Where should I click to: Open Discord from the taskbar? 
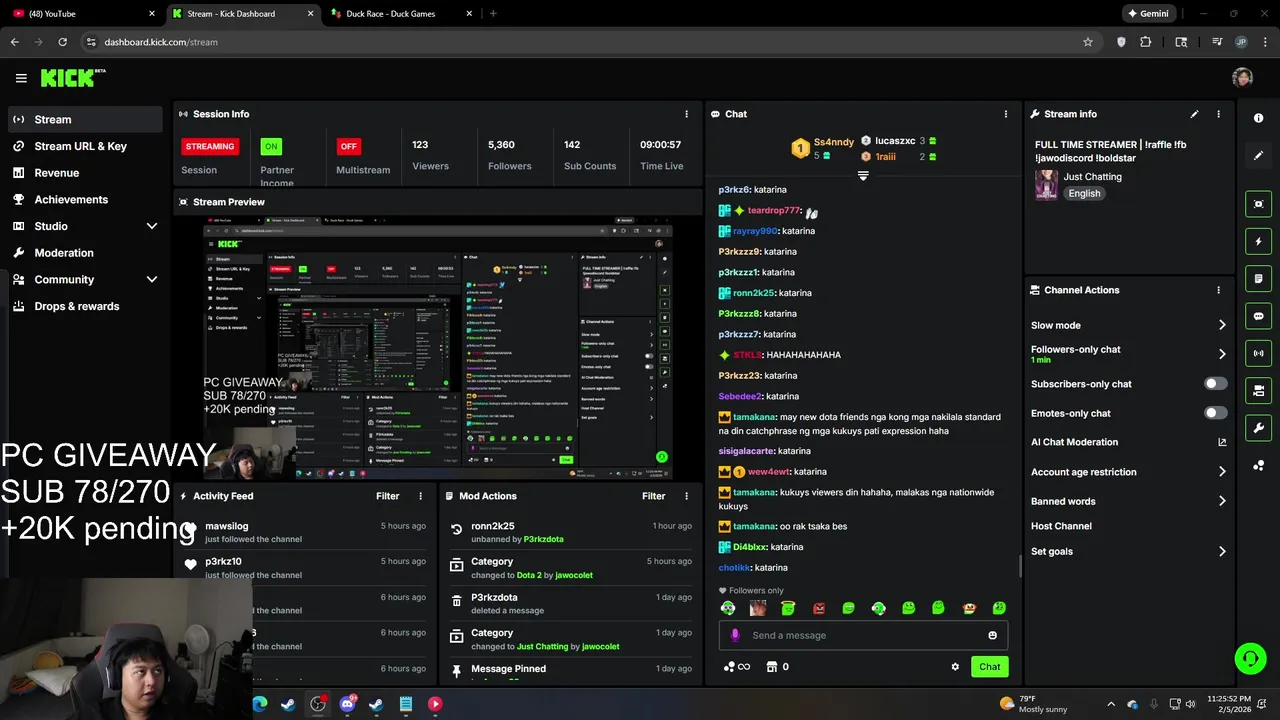pos(347,704)
